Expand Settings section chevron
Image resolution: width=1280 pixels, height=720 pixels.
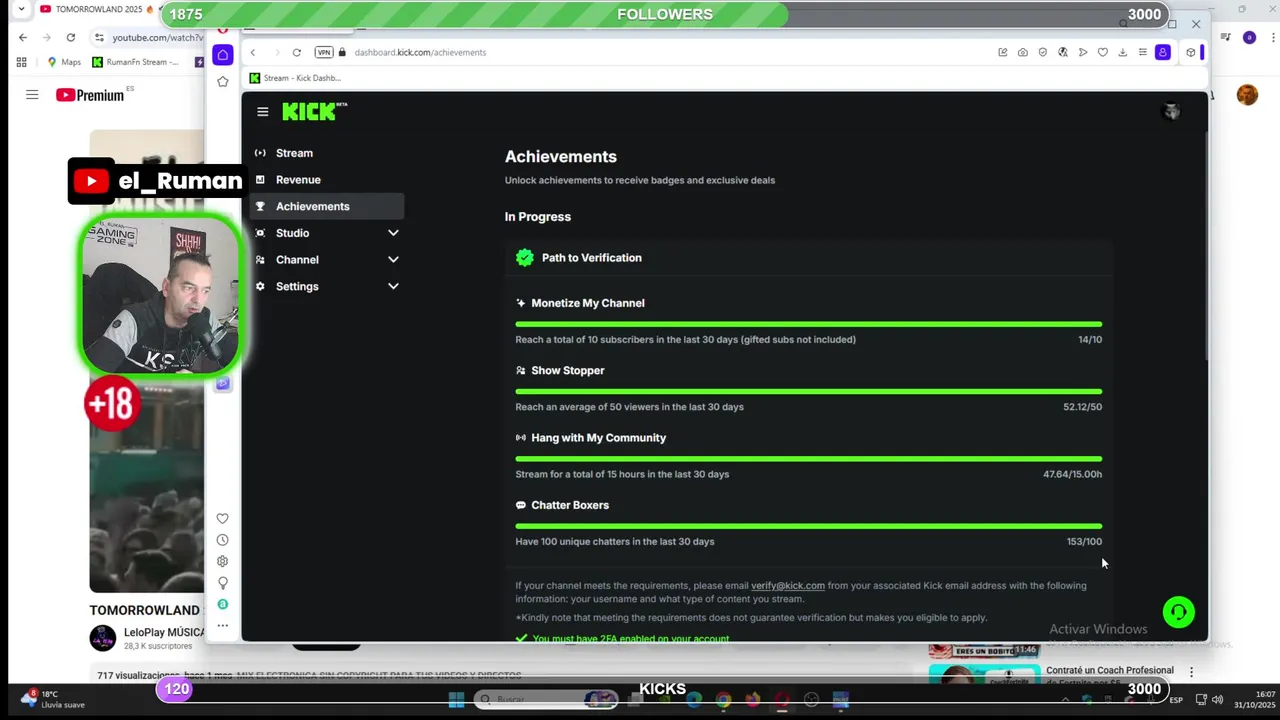(x=393, y=286)
